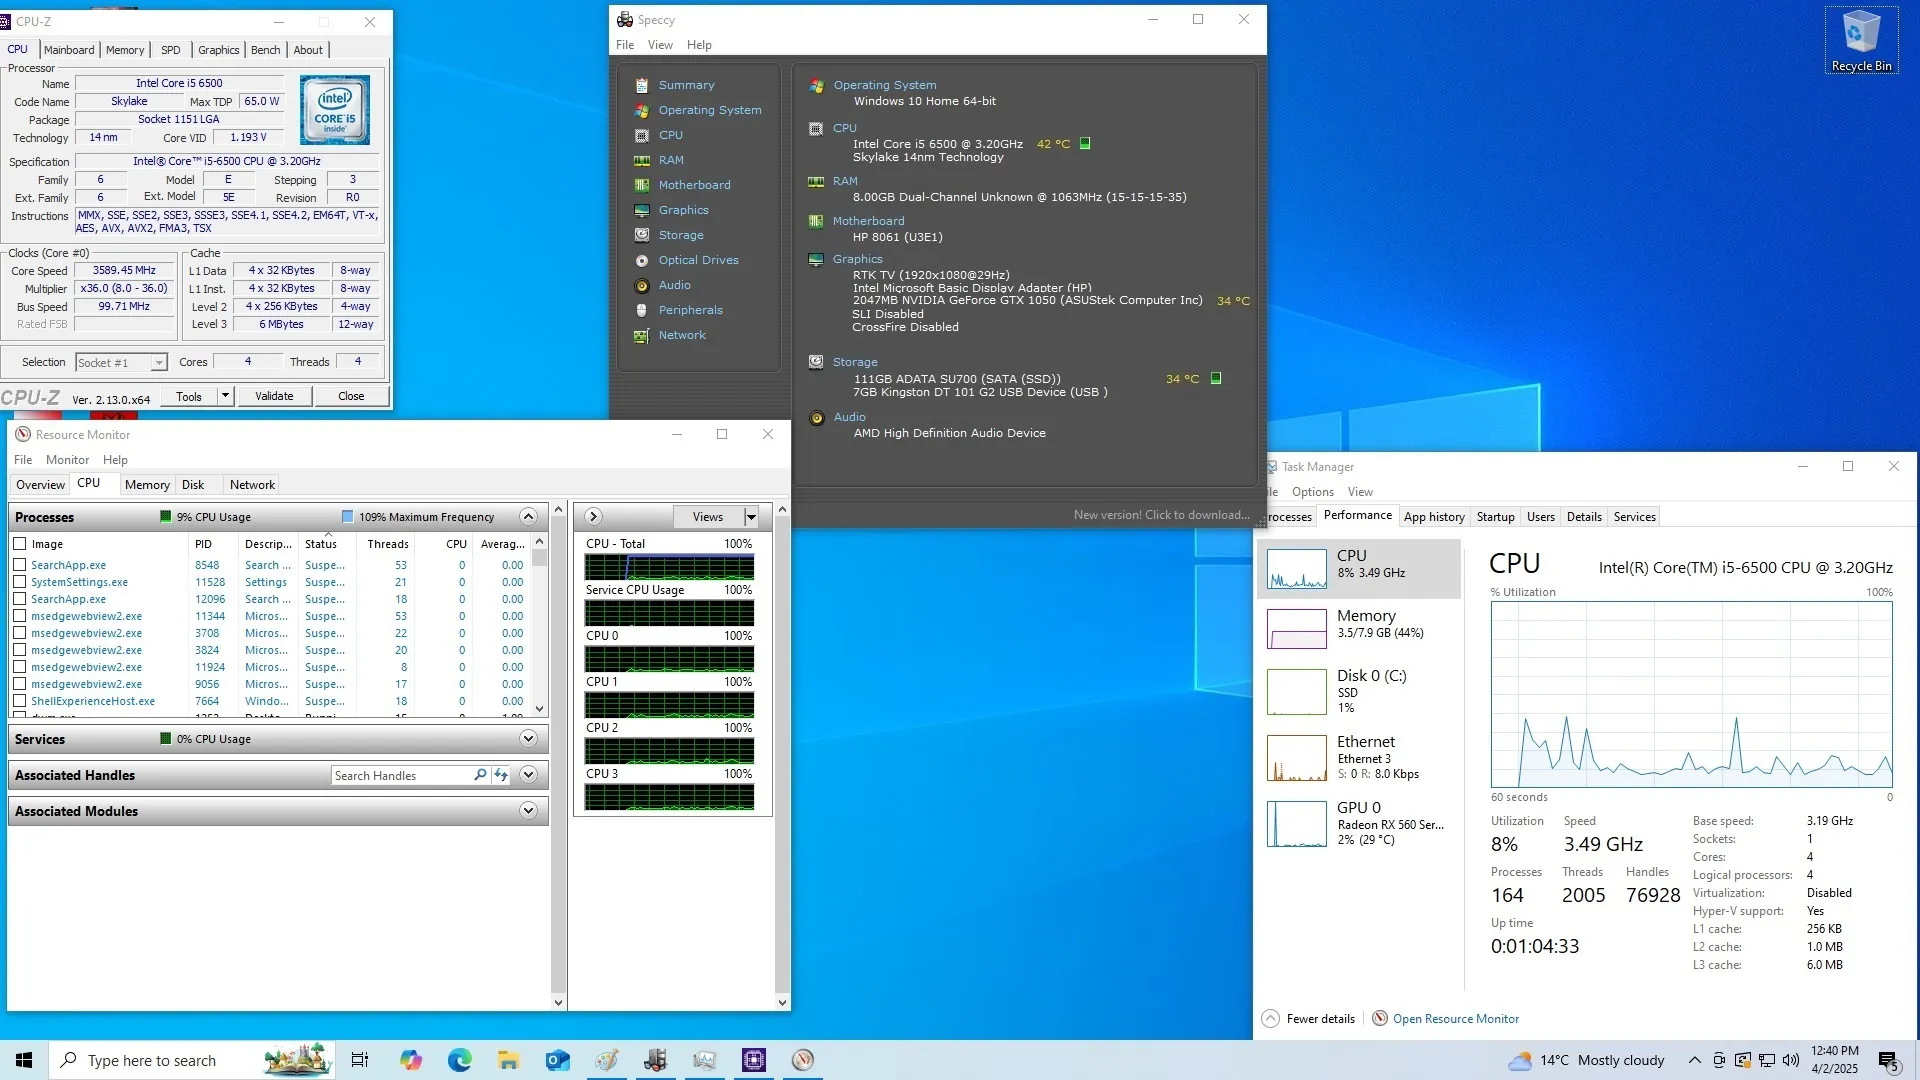
Task: Click the CPU chip icon in Speccy sidebar
Action: pyautogui.click(x=641, y=135)
